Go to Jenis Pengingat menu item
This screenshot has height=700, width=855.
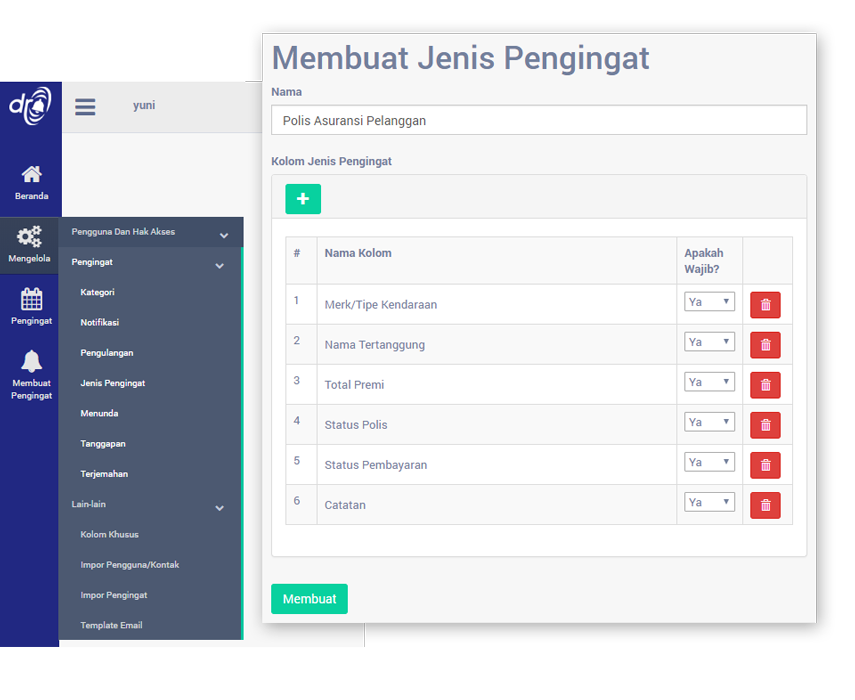tap(113, 383)
